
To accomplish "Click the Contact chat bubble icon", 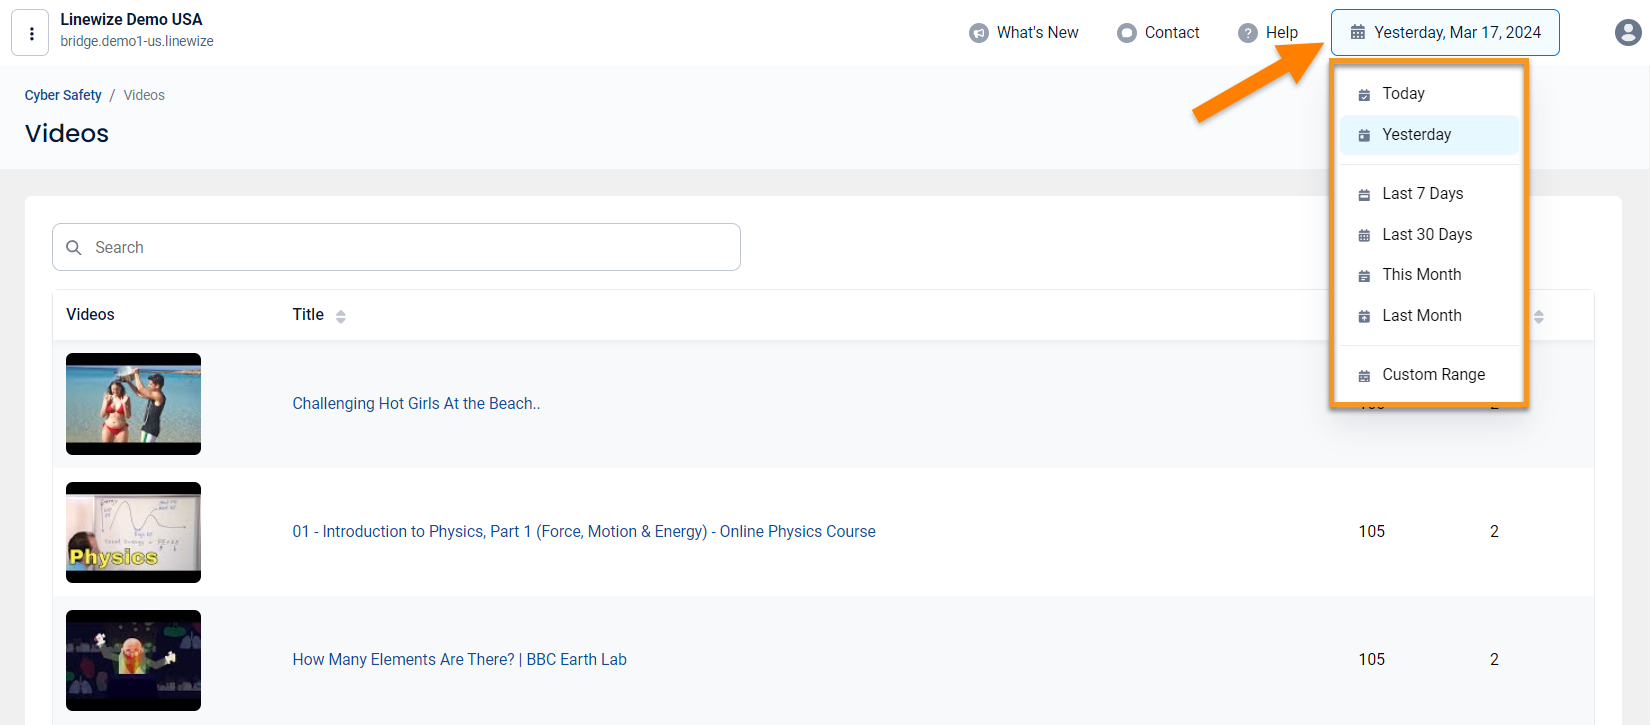I will [1126, 33].
